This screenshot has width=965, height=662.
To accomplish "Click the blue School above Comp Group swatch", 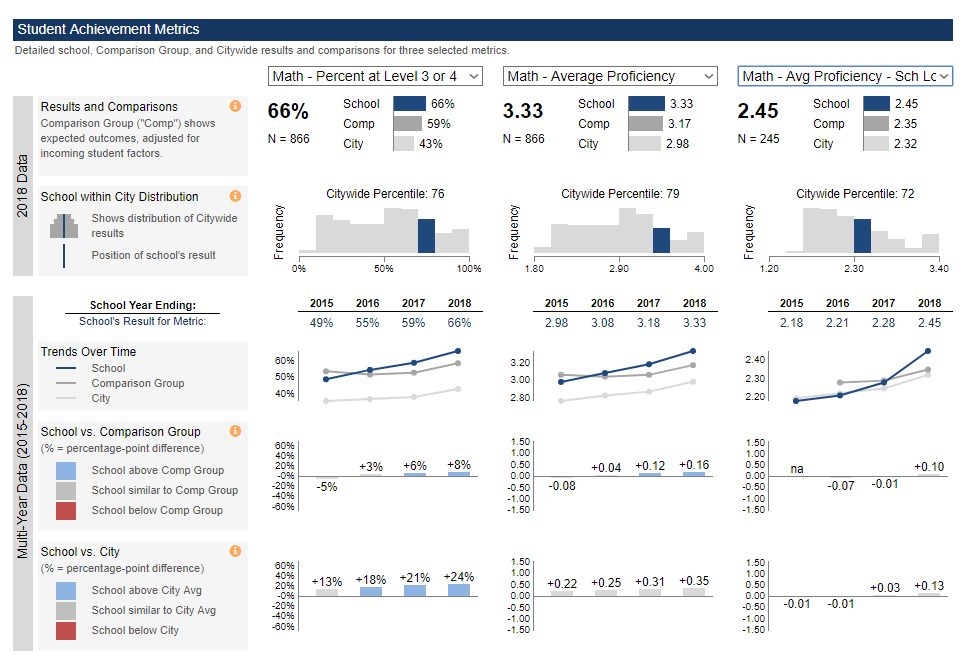I will click(65, 470).
